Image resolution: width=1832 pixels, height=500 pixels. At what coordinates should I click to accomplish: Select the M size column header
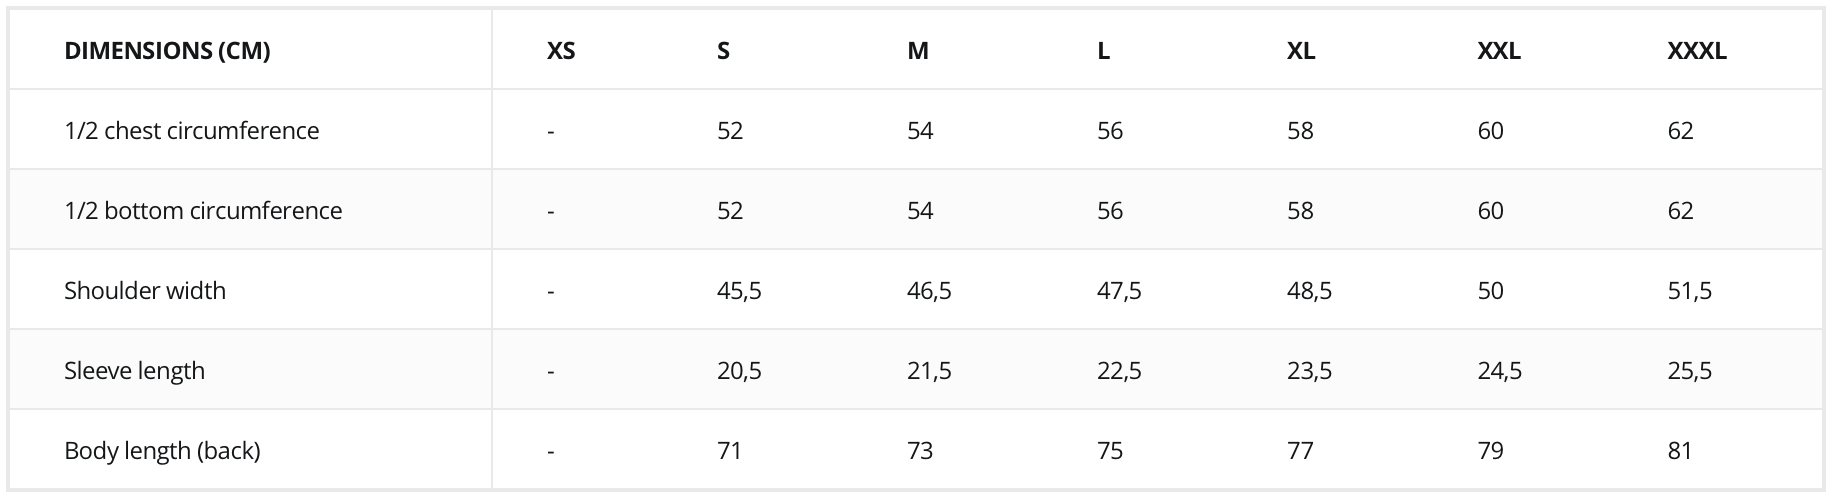(x=918, y=50)
